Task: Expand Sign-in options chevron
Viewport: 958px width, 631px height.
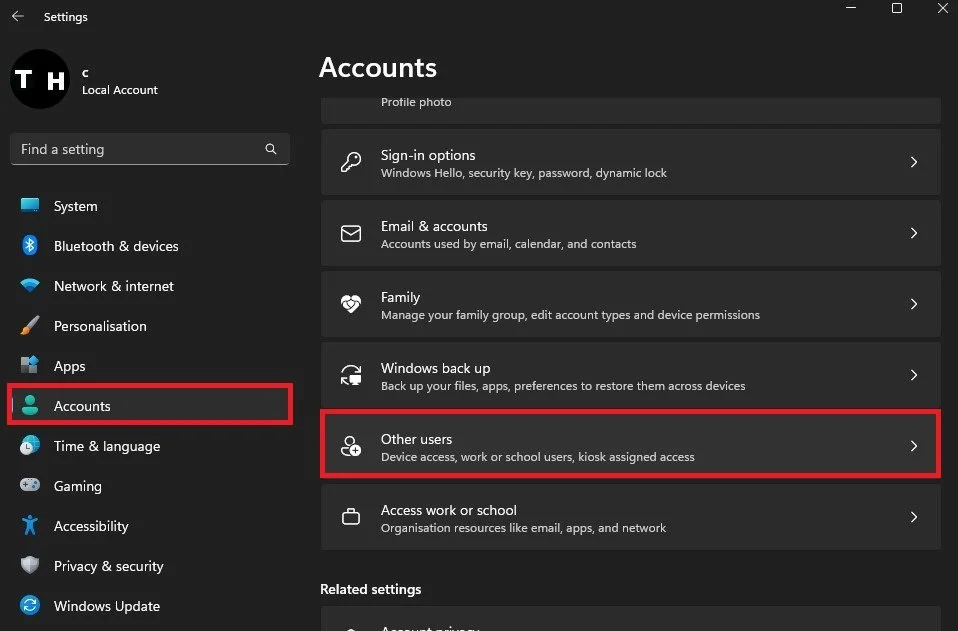Action: (x=913, y=162)
